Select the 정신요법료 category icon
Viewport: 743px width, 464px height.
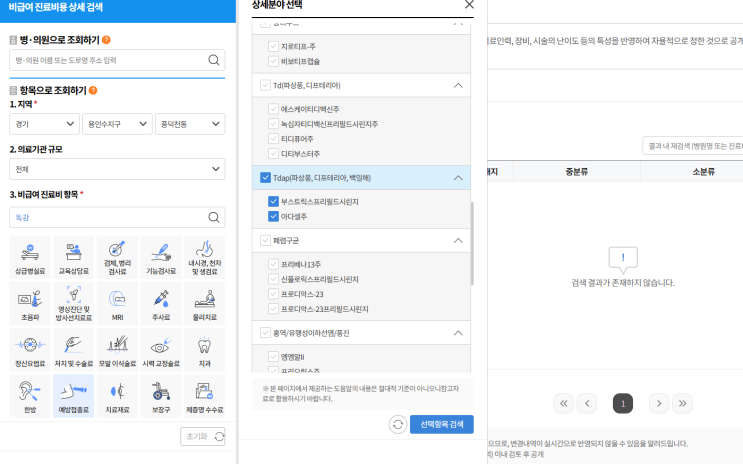30,349
